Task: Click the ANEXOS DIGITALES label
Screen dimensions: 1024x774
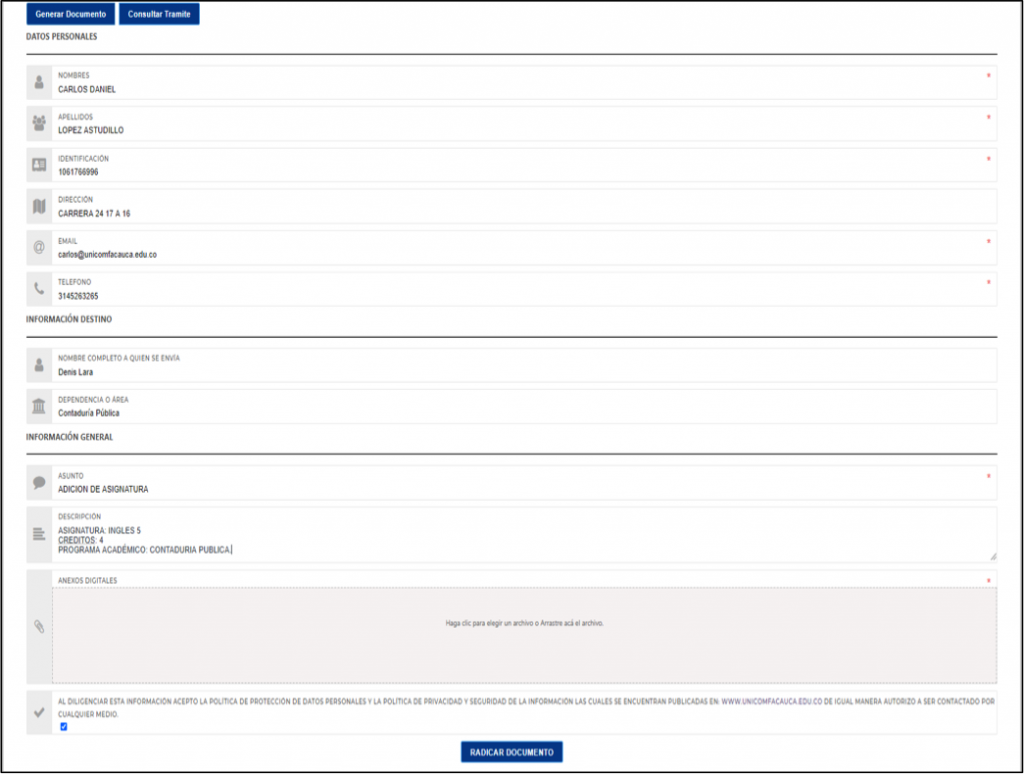Action: (x=88, y=580)
